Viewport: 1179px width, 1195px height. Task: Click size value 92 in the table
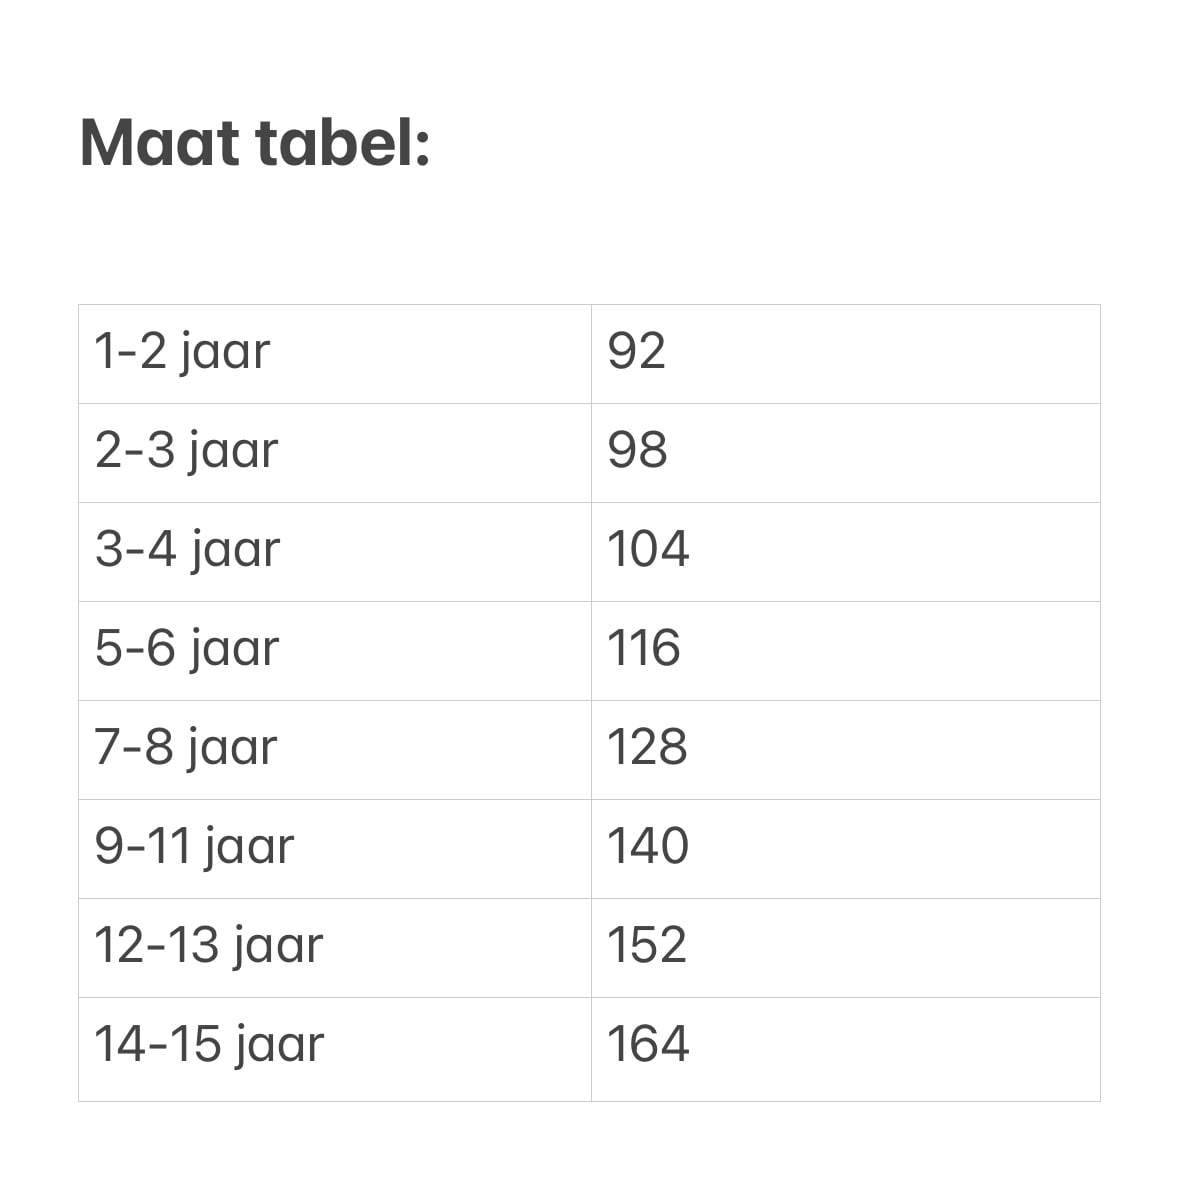pyautogui.click(x=636, y=351)
